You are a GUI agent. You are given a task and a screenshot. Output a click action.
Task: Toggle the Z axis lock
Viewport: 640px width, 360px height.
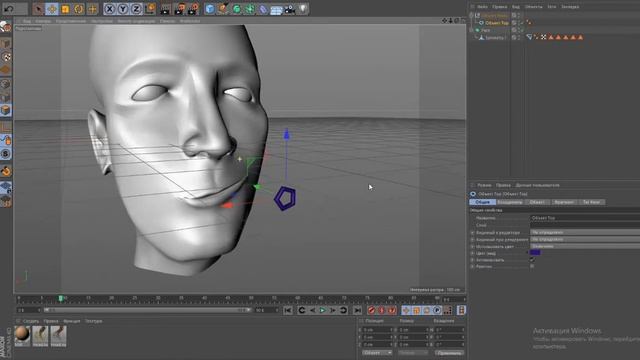136,9
